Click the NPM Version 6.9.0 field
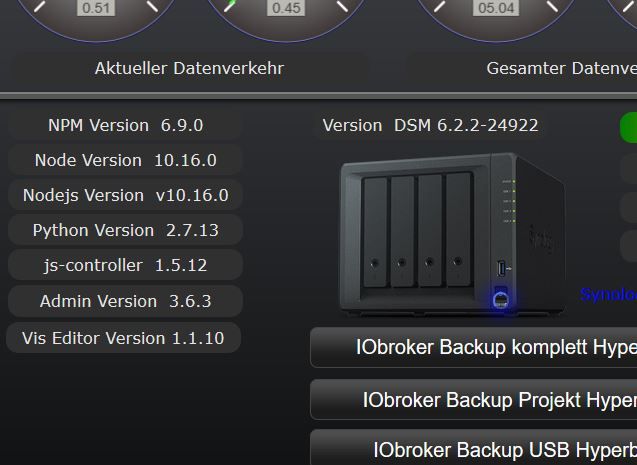Image resolution: width=637 pixels, height=465 pixels. (x=125, y=125)
